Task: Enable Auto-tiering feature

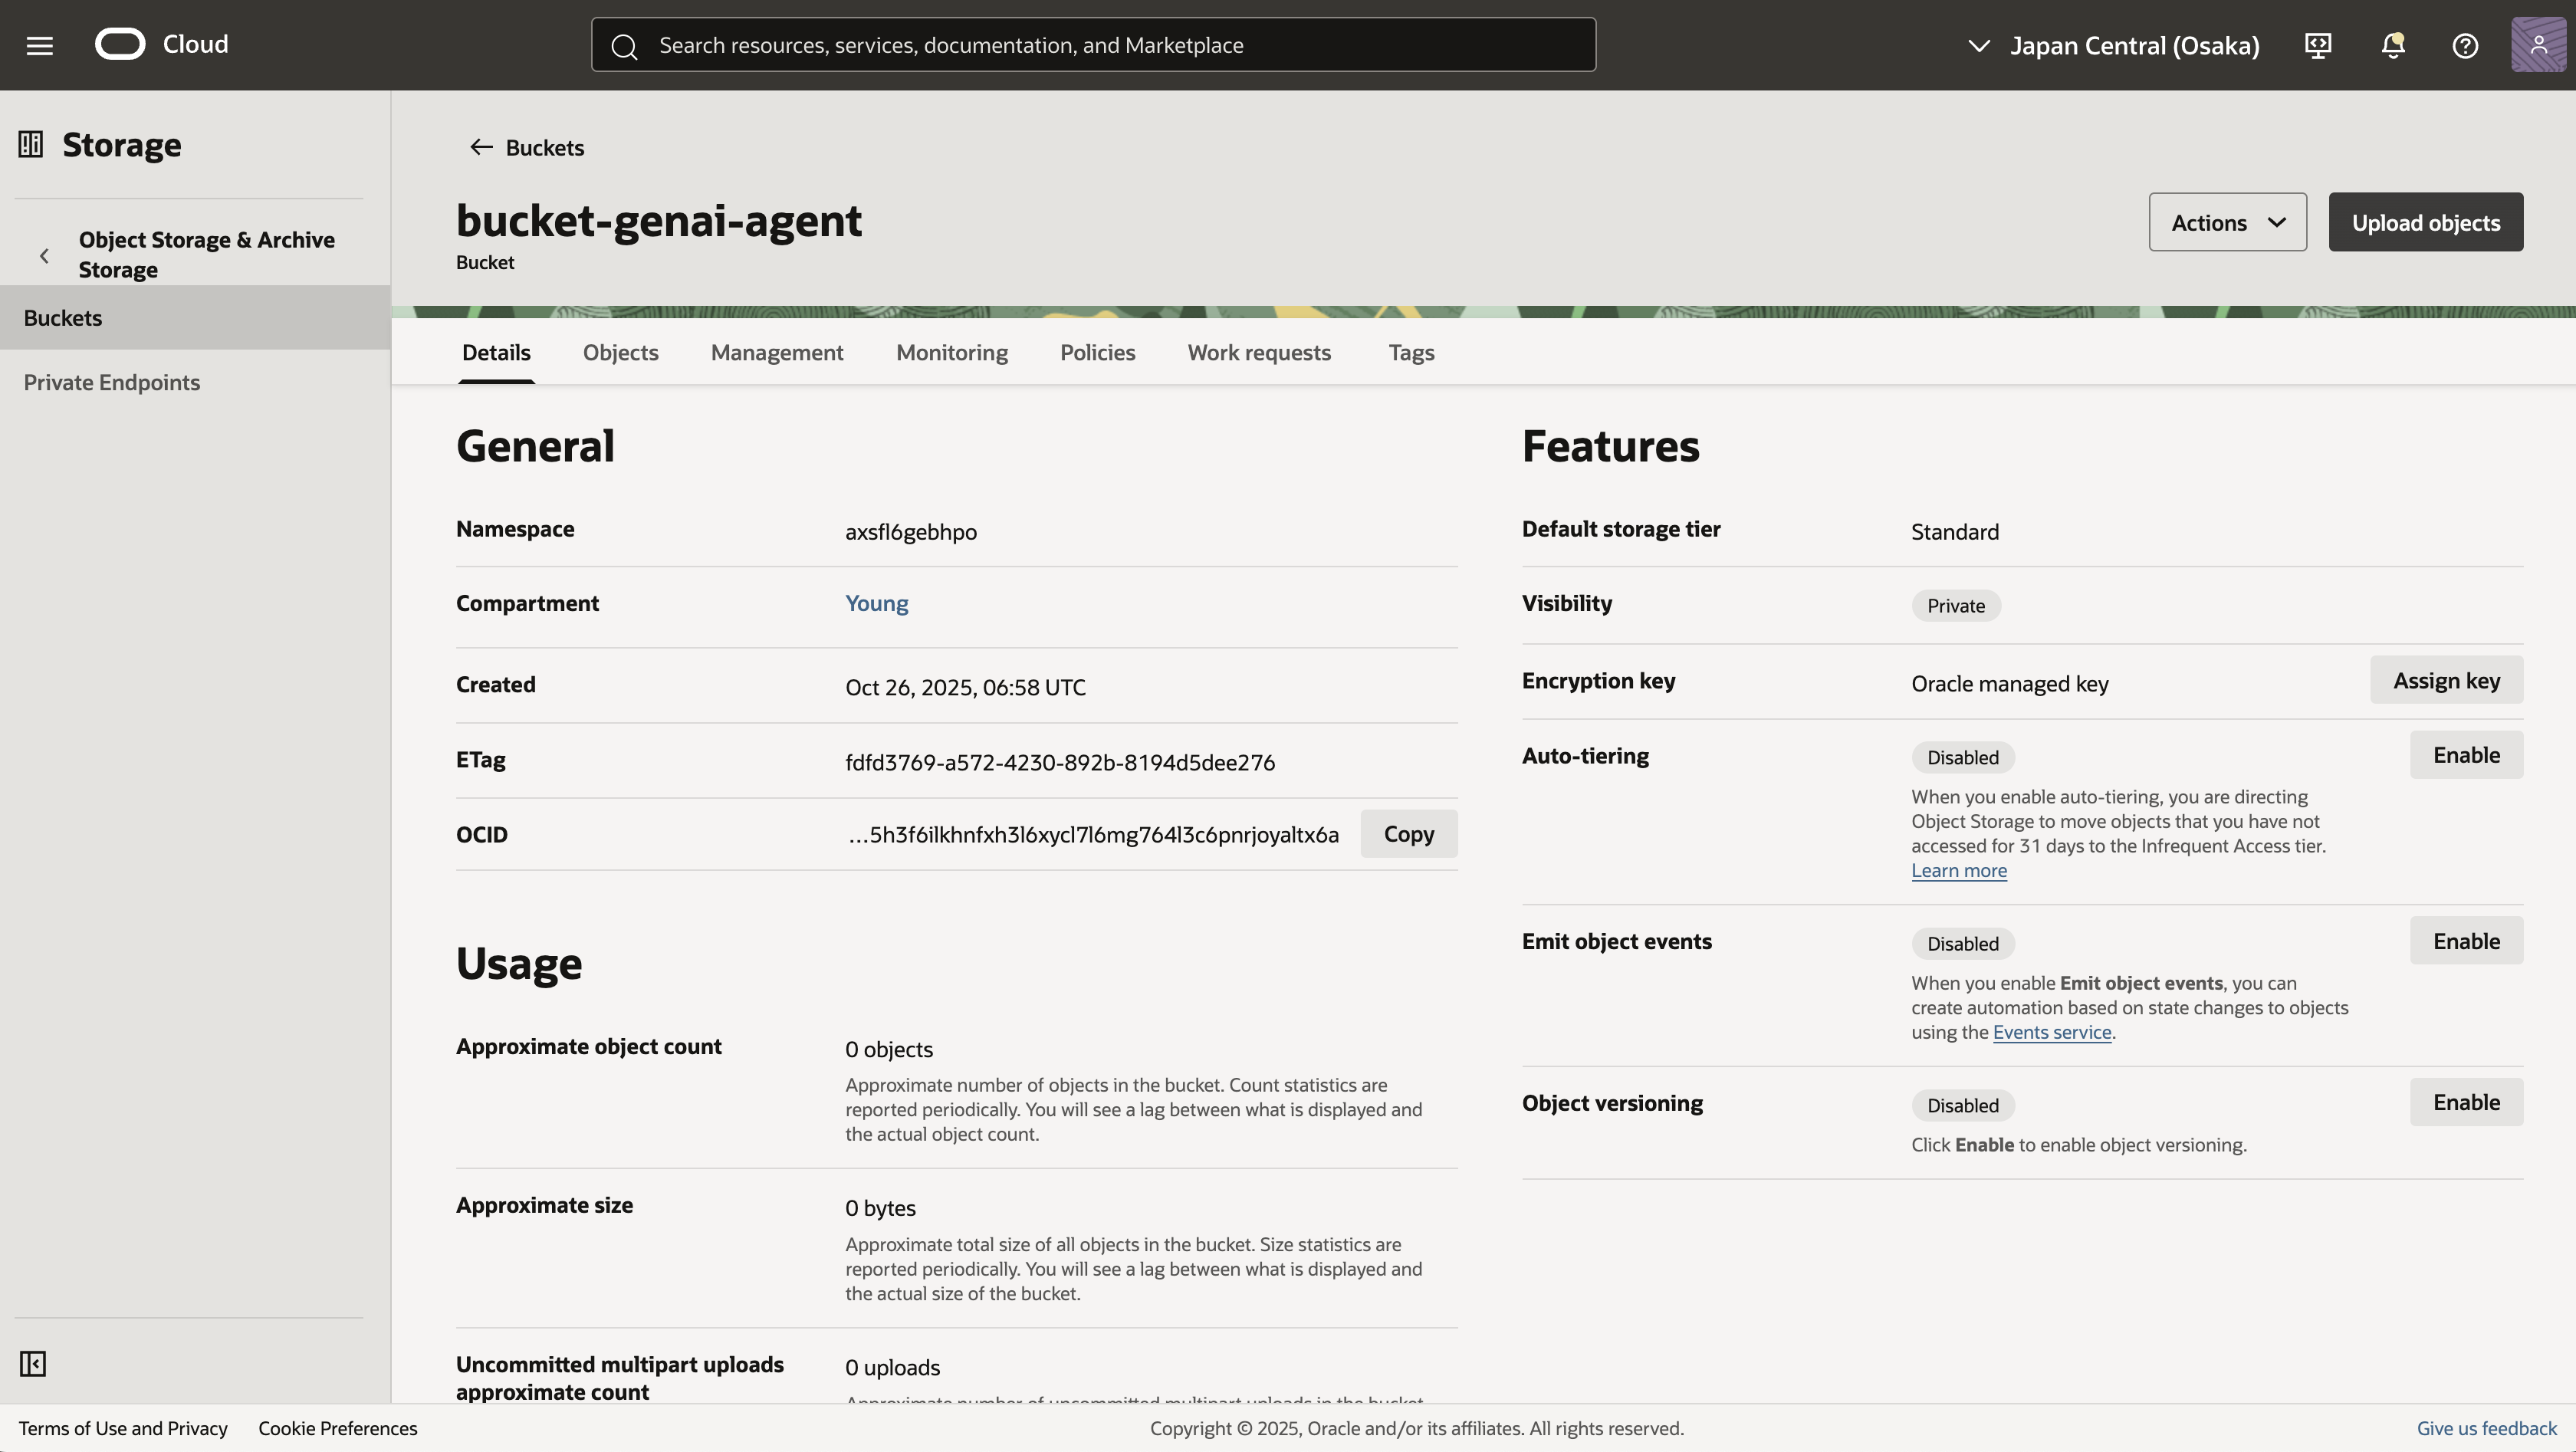Action: click(2465, 755)
